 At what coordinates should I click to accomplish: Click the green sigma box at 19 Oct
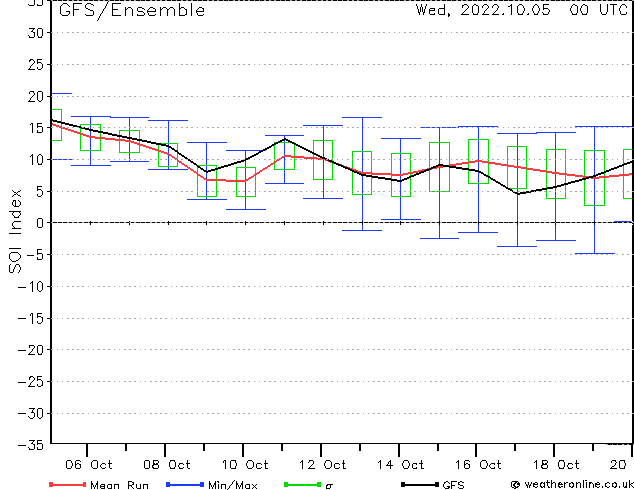pyautogui.click(x=594, y=178)
